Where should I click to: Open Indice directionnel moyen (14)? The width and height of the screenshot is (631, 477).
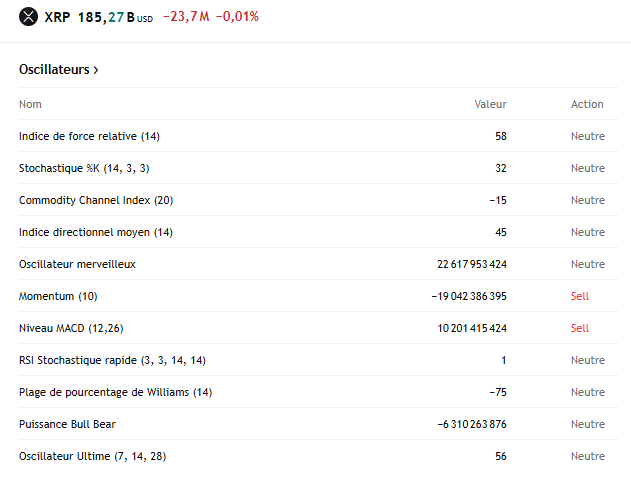tap(319, 232)
